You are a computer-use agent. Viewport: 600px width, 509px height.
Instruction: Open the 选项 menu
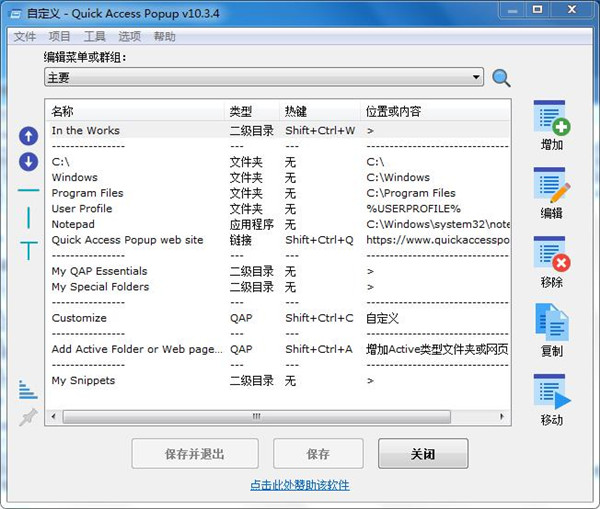click(x=130, y=37)
